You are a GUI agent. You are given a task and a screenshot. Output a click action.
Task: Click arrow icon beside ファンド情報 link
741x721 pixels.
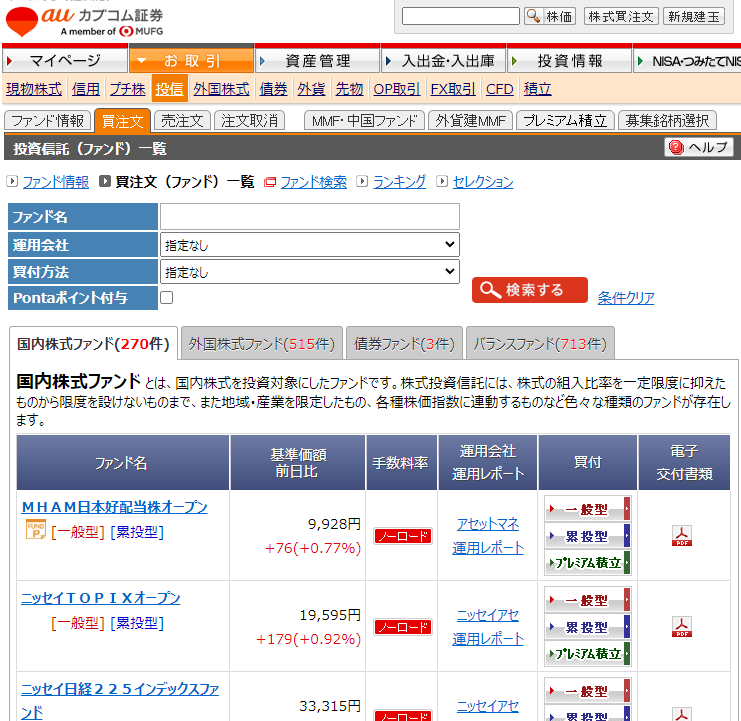(12, 181)
